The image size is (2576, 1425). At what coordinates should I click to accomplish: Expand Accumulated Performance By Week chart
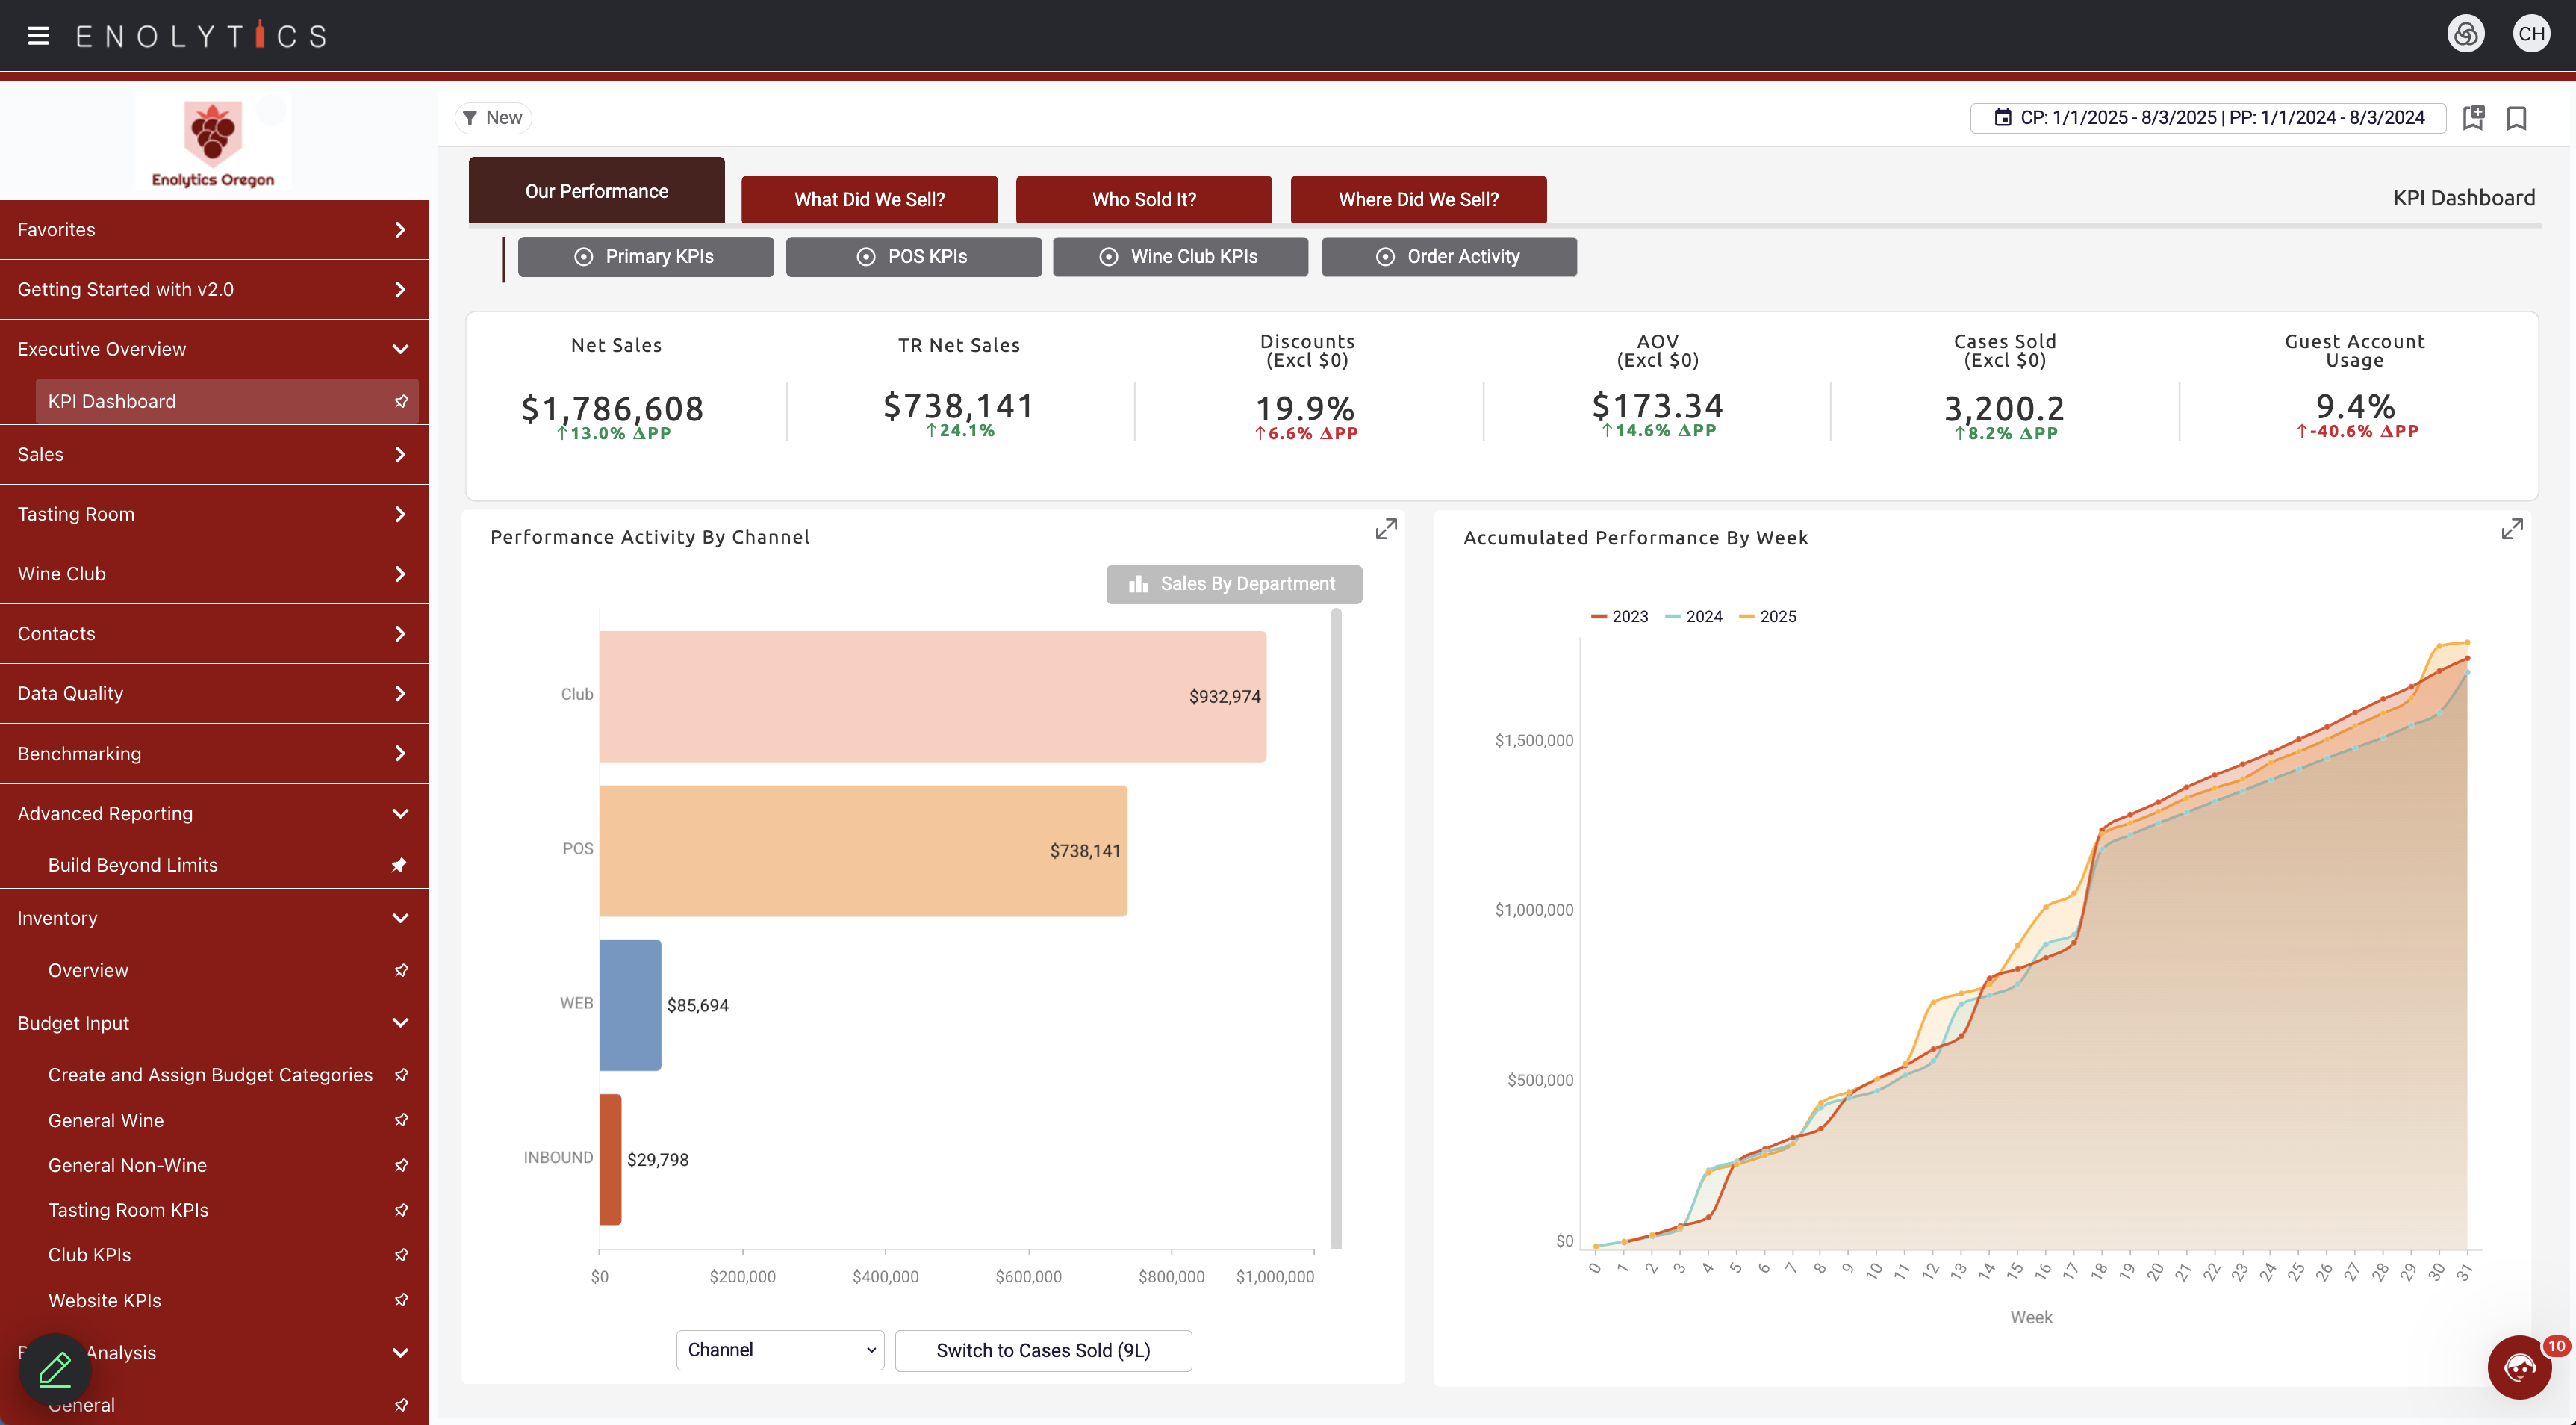[2512, 529]
